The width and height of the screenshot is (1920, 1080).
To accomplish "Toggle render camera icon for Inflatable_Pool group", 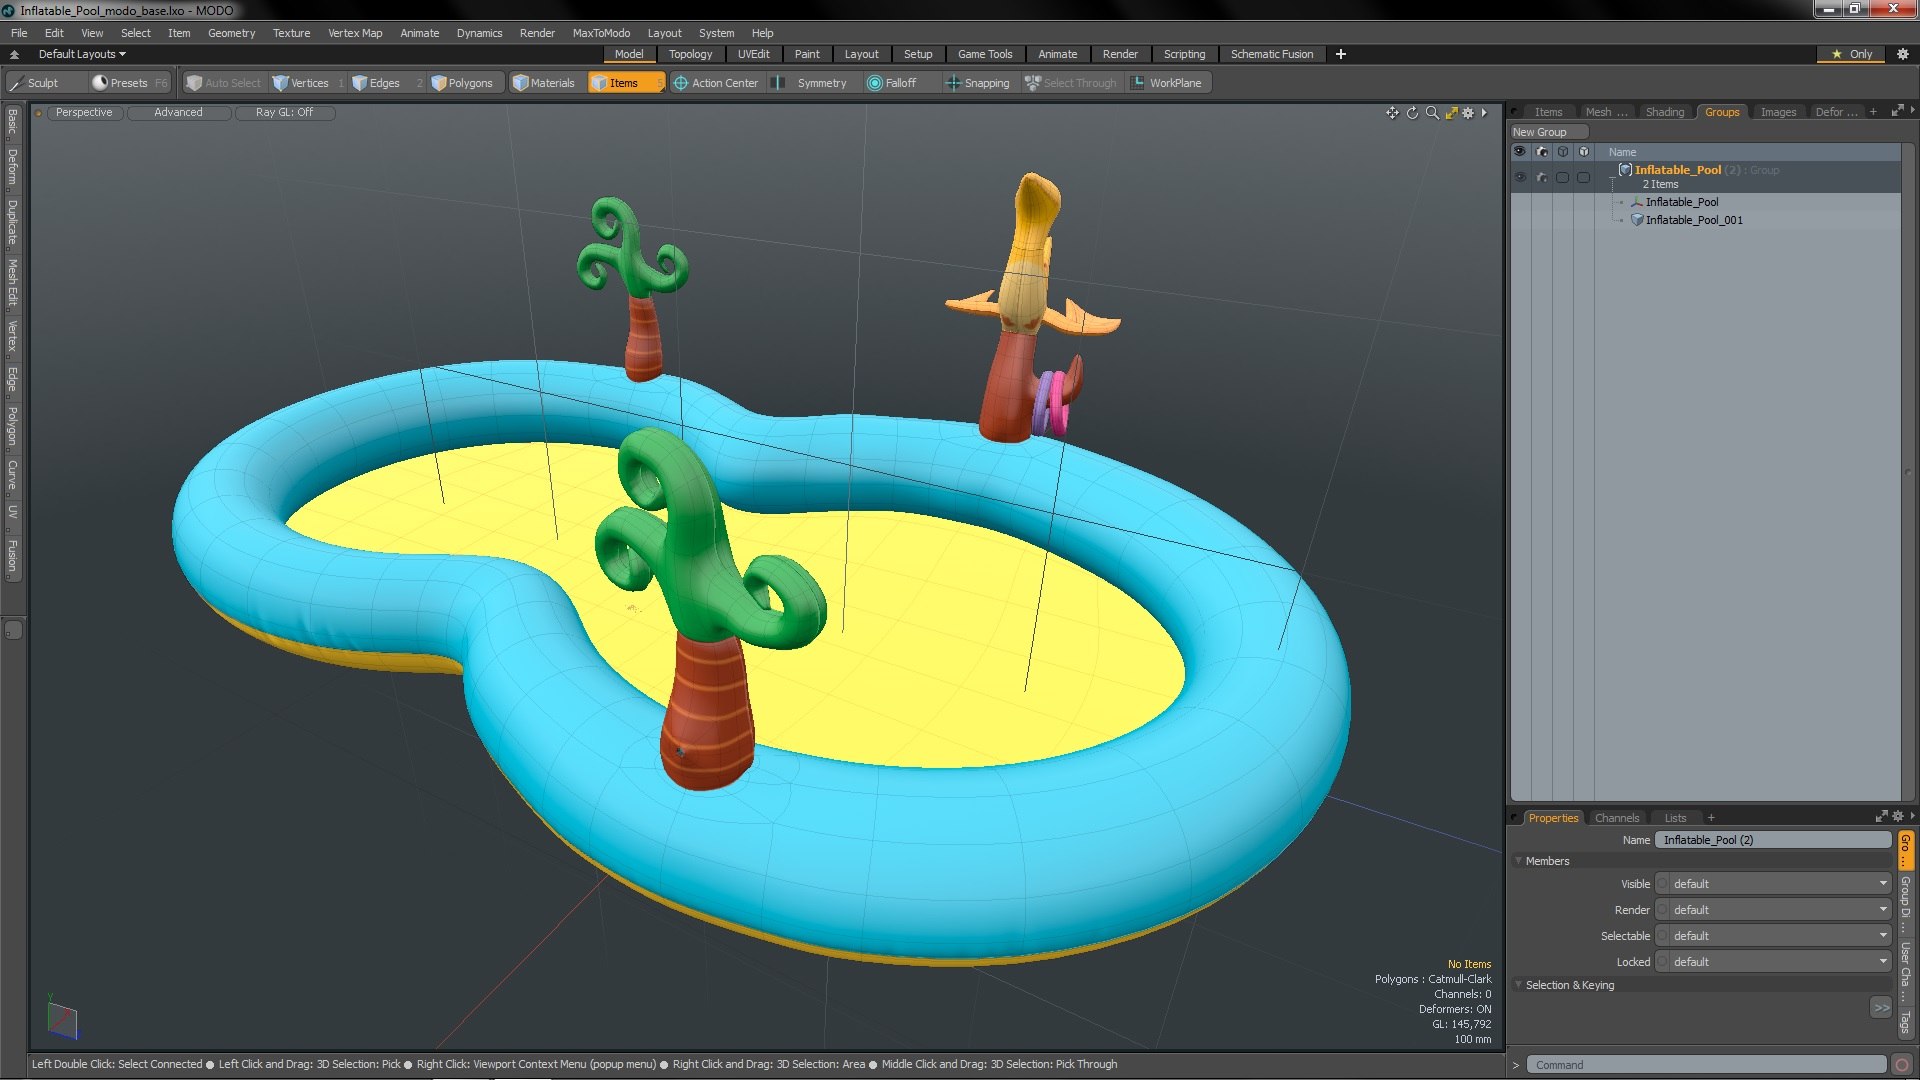I will coord(1541,177).
